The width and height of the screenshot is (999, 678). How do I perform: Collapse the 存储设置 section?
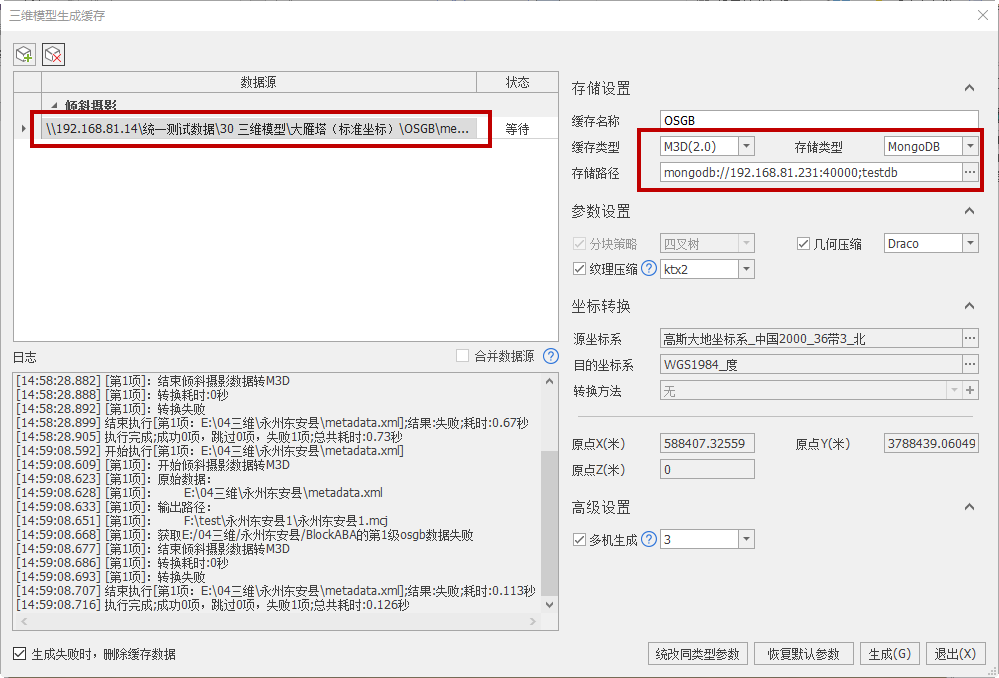tap(968, 88)
